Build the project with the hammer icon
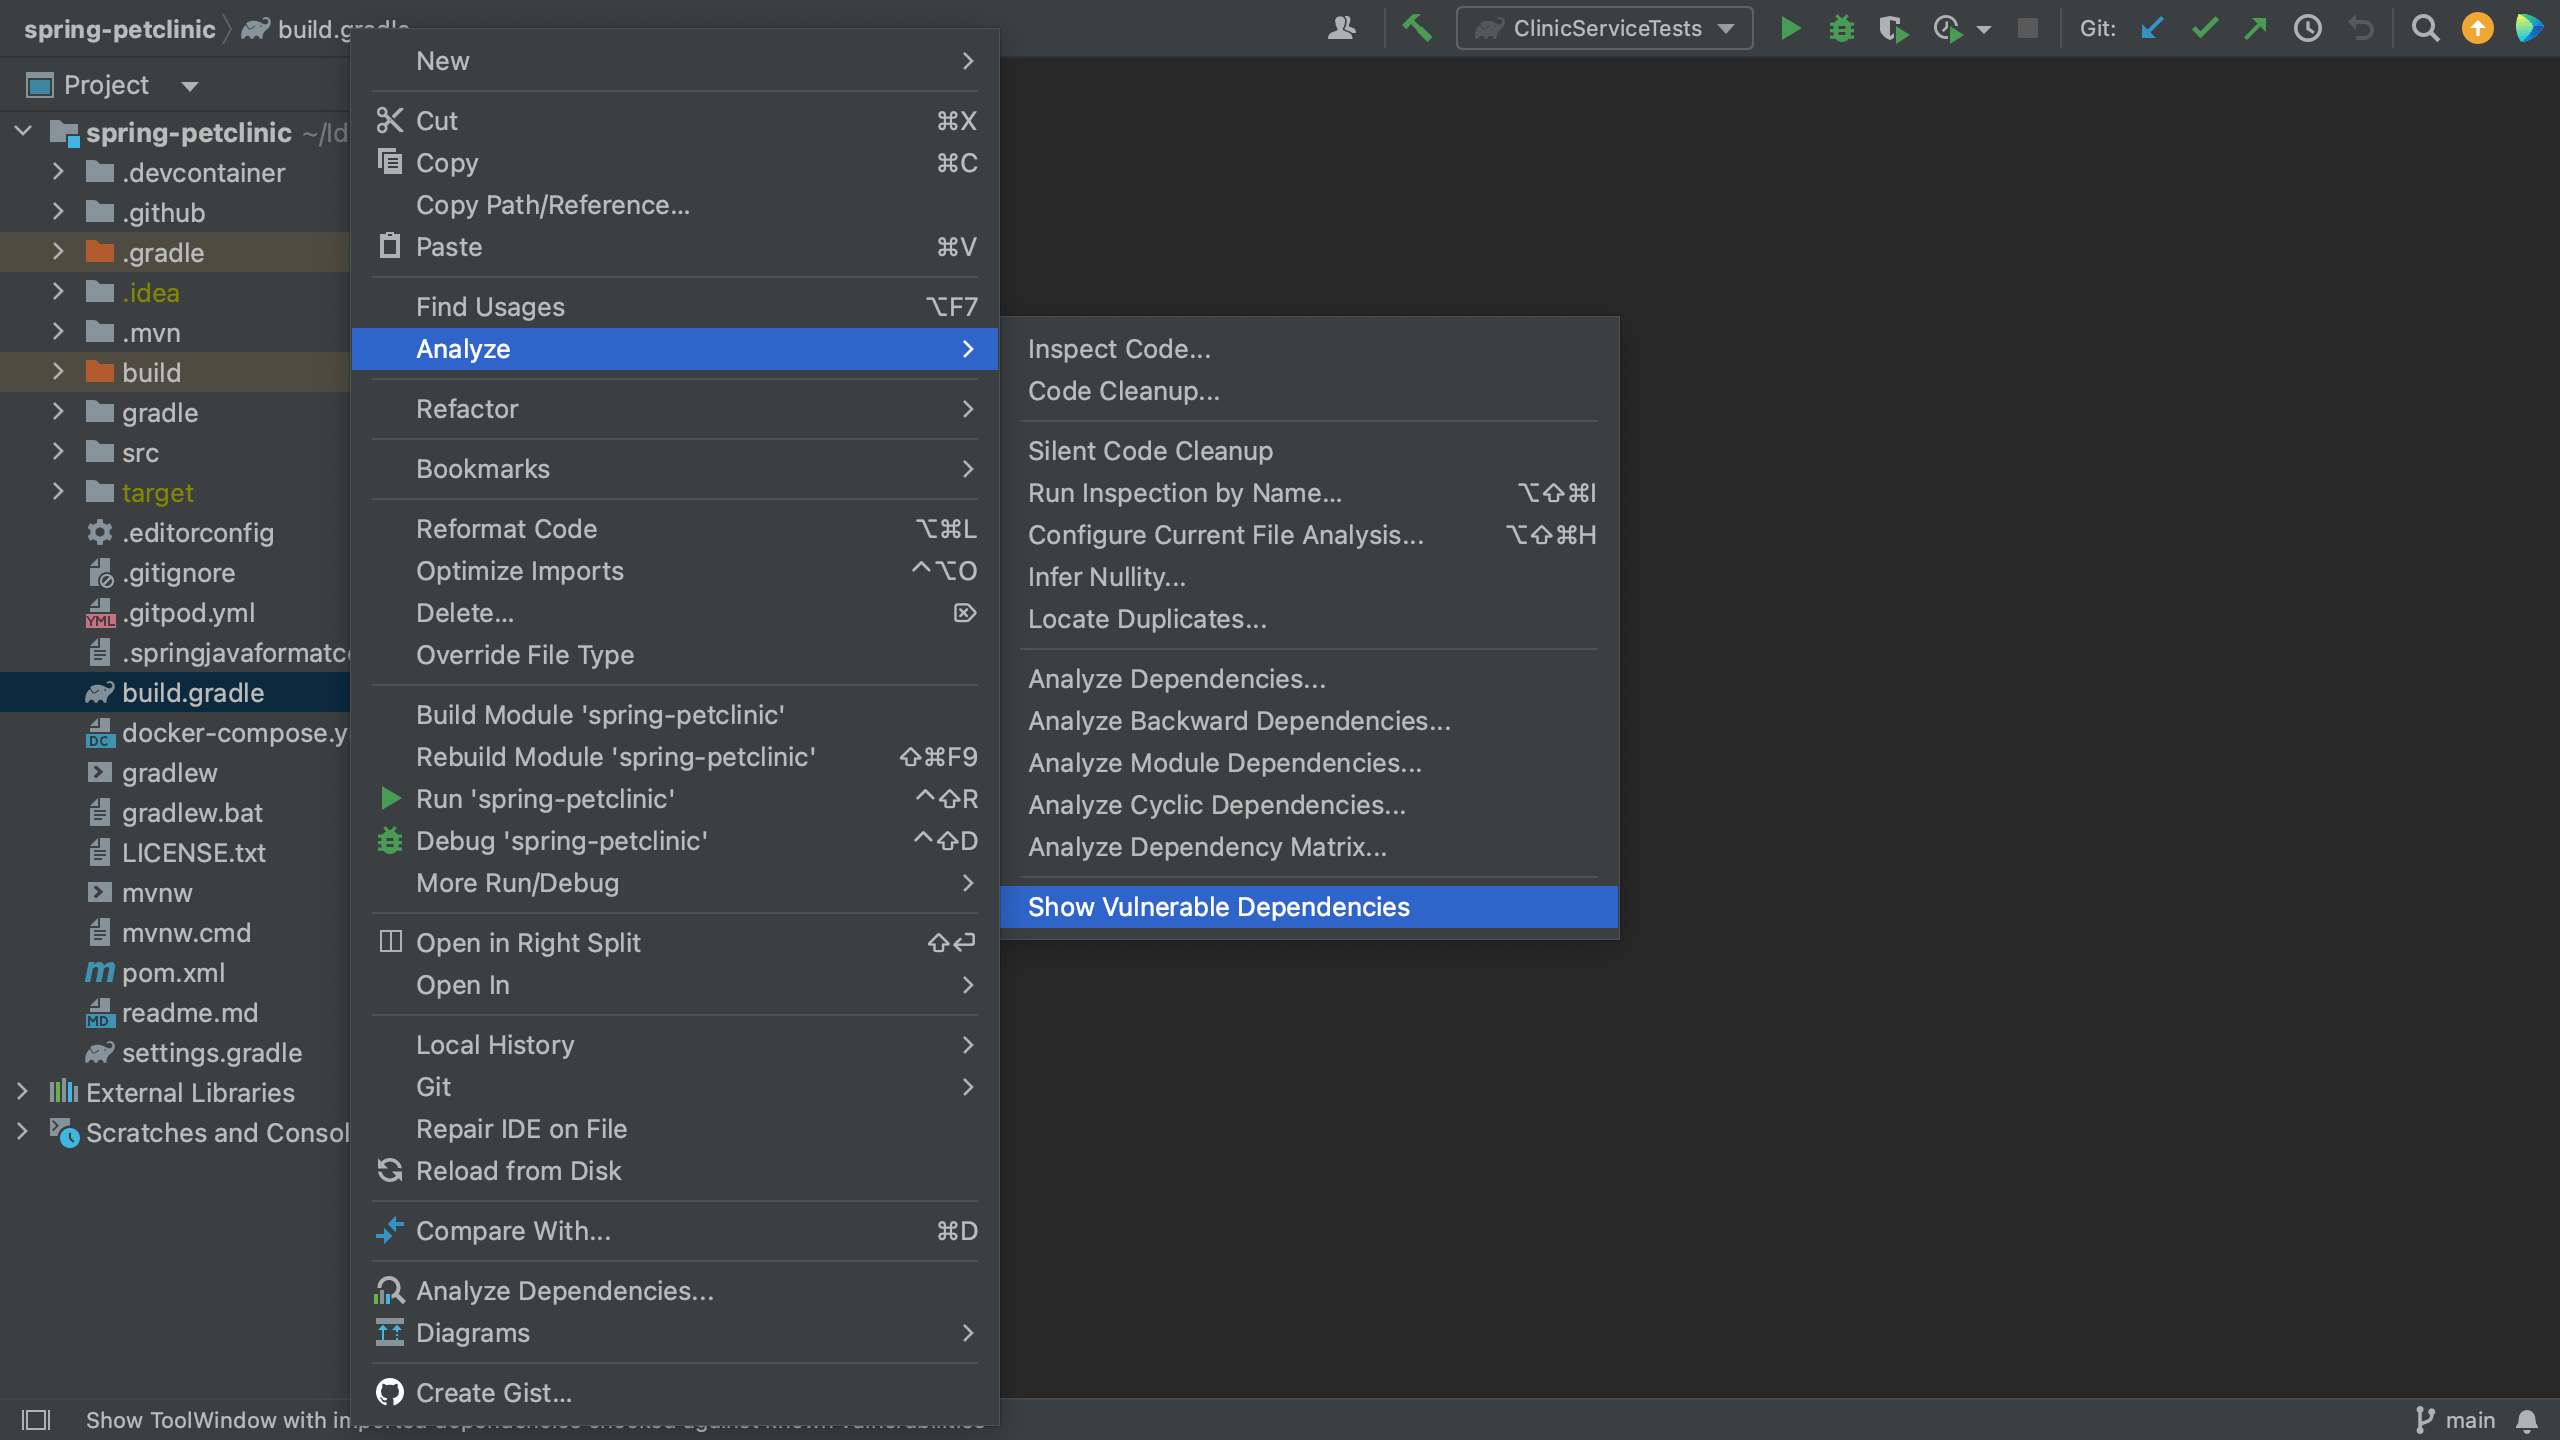Screen dimensions: 2560x1440 tap(1417, 28)
